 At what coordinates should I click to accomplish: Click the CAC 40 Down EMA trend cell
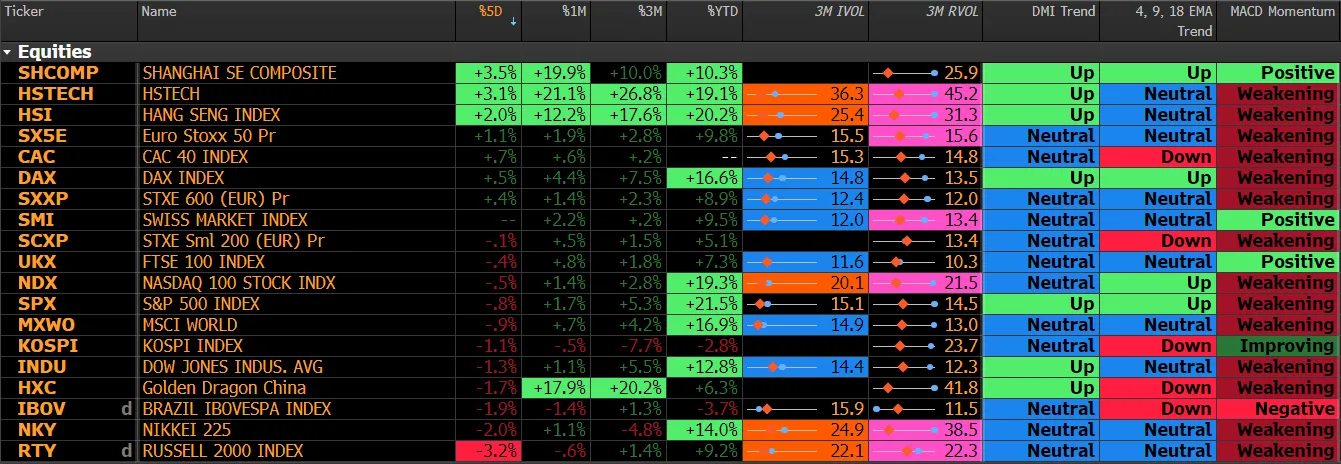pyautogui.click(x=1157, y=157)
